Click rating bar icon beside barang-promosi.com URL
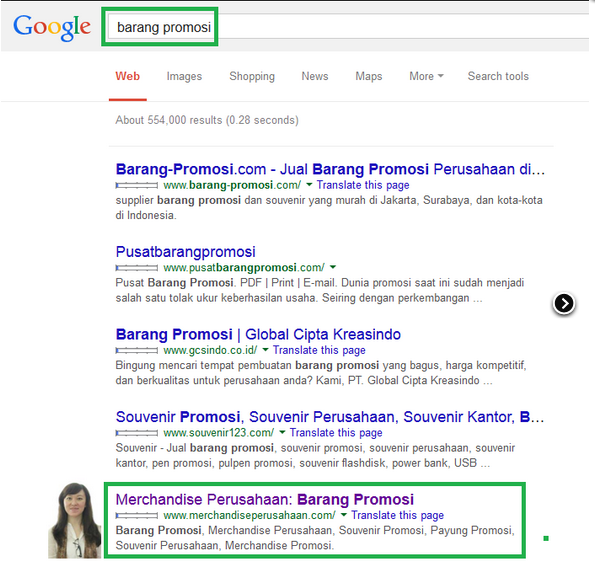The height and width of the screenshot is (573, 595). pos(137,185)
